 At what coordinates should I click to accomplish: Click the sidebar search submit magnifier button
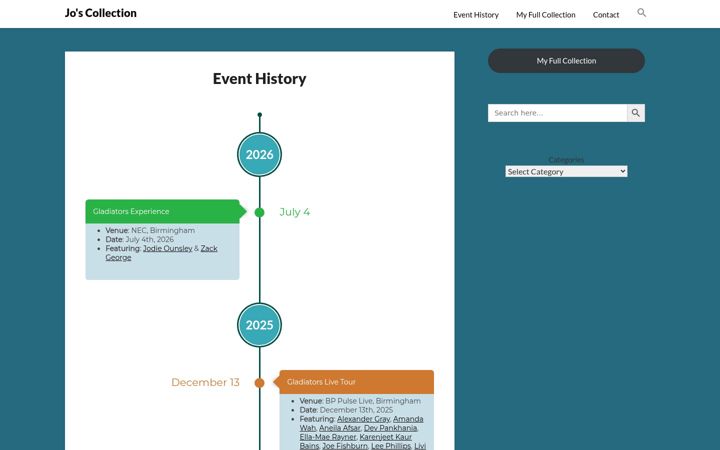tap(636, 113)
